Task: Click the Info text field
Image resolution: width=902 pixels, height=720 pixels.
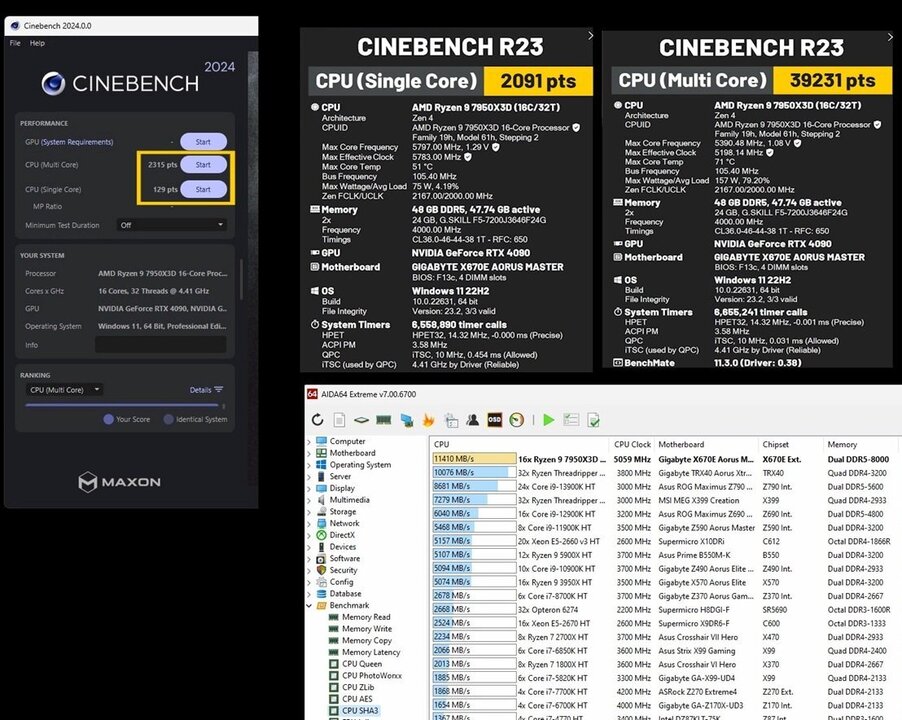Action: click(x=160, y=345)
